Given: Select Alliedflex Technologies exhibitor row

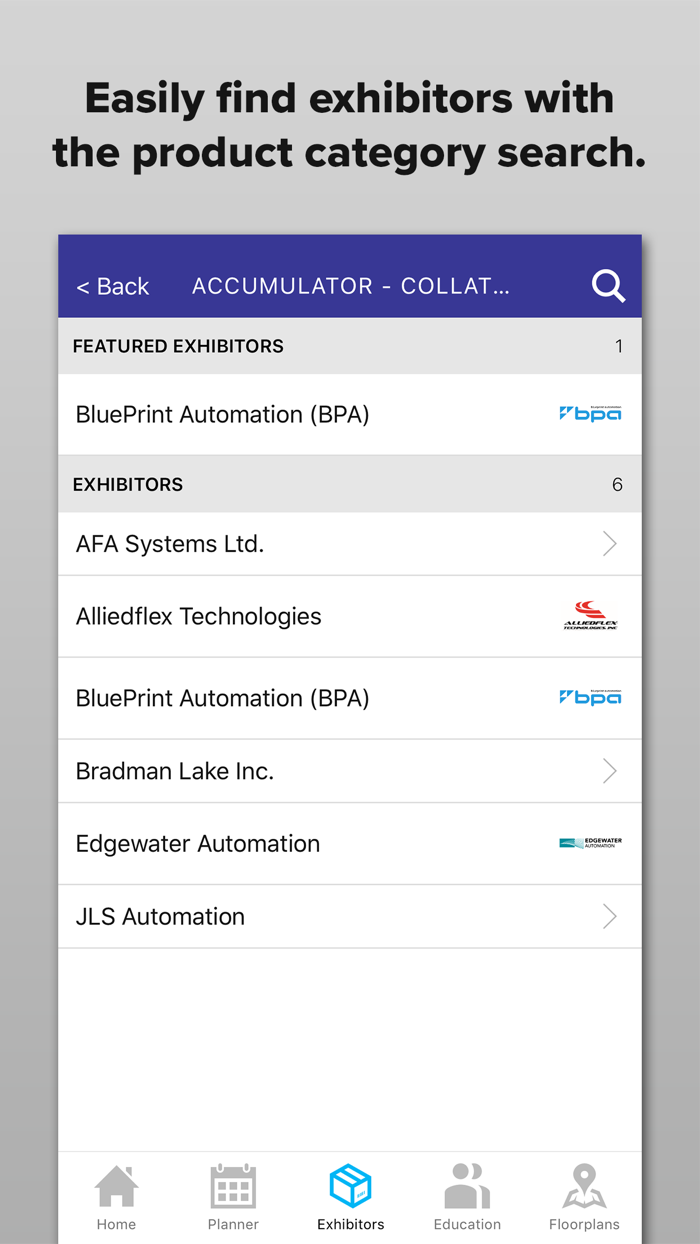Looking at the screenshot, I should (199, 617).
